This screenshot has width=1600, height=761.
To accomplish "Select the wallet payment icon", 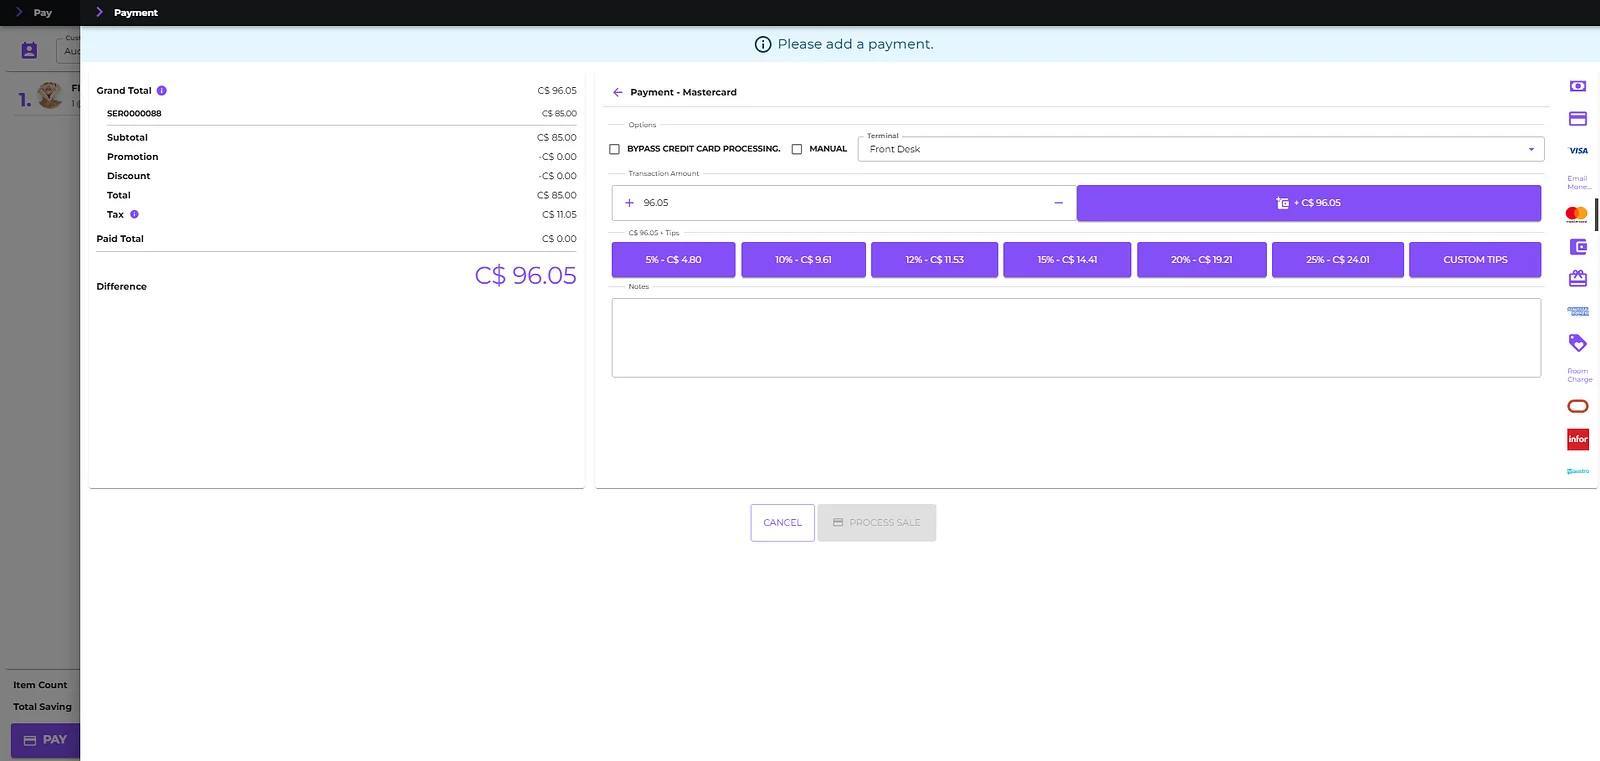I will 1578,247.
